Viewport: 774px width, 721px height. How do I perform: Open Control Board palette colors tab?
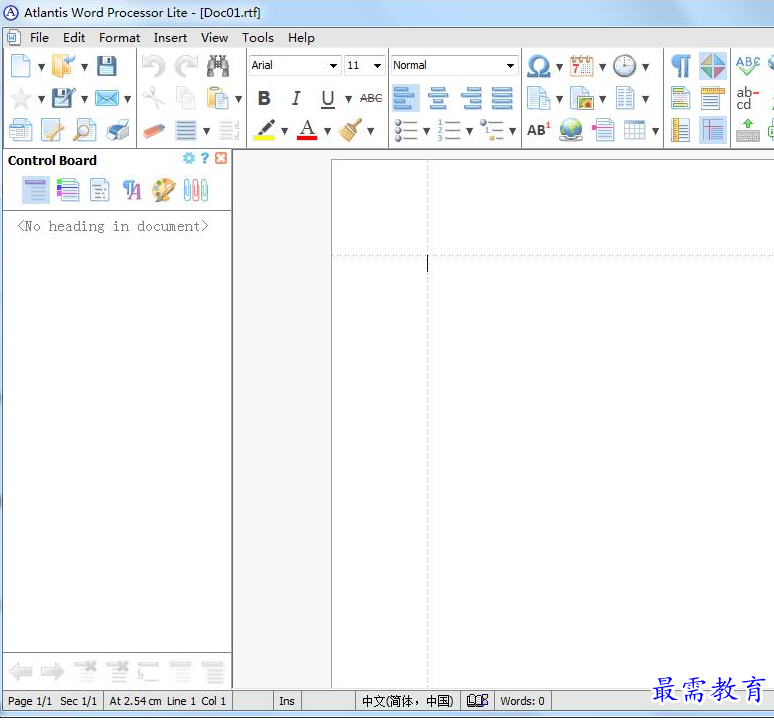[x=163, y=190]
